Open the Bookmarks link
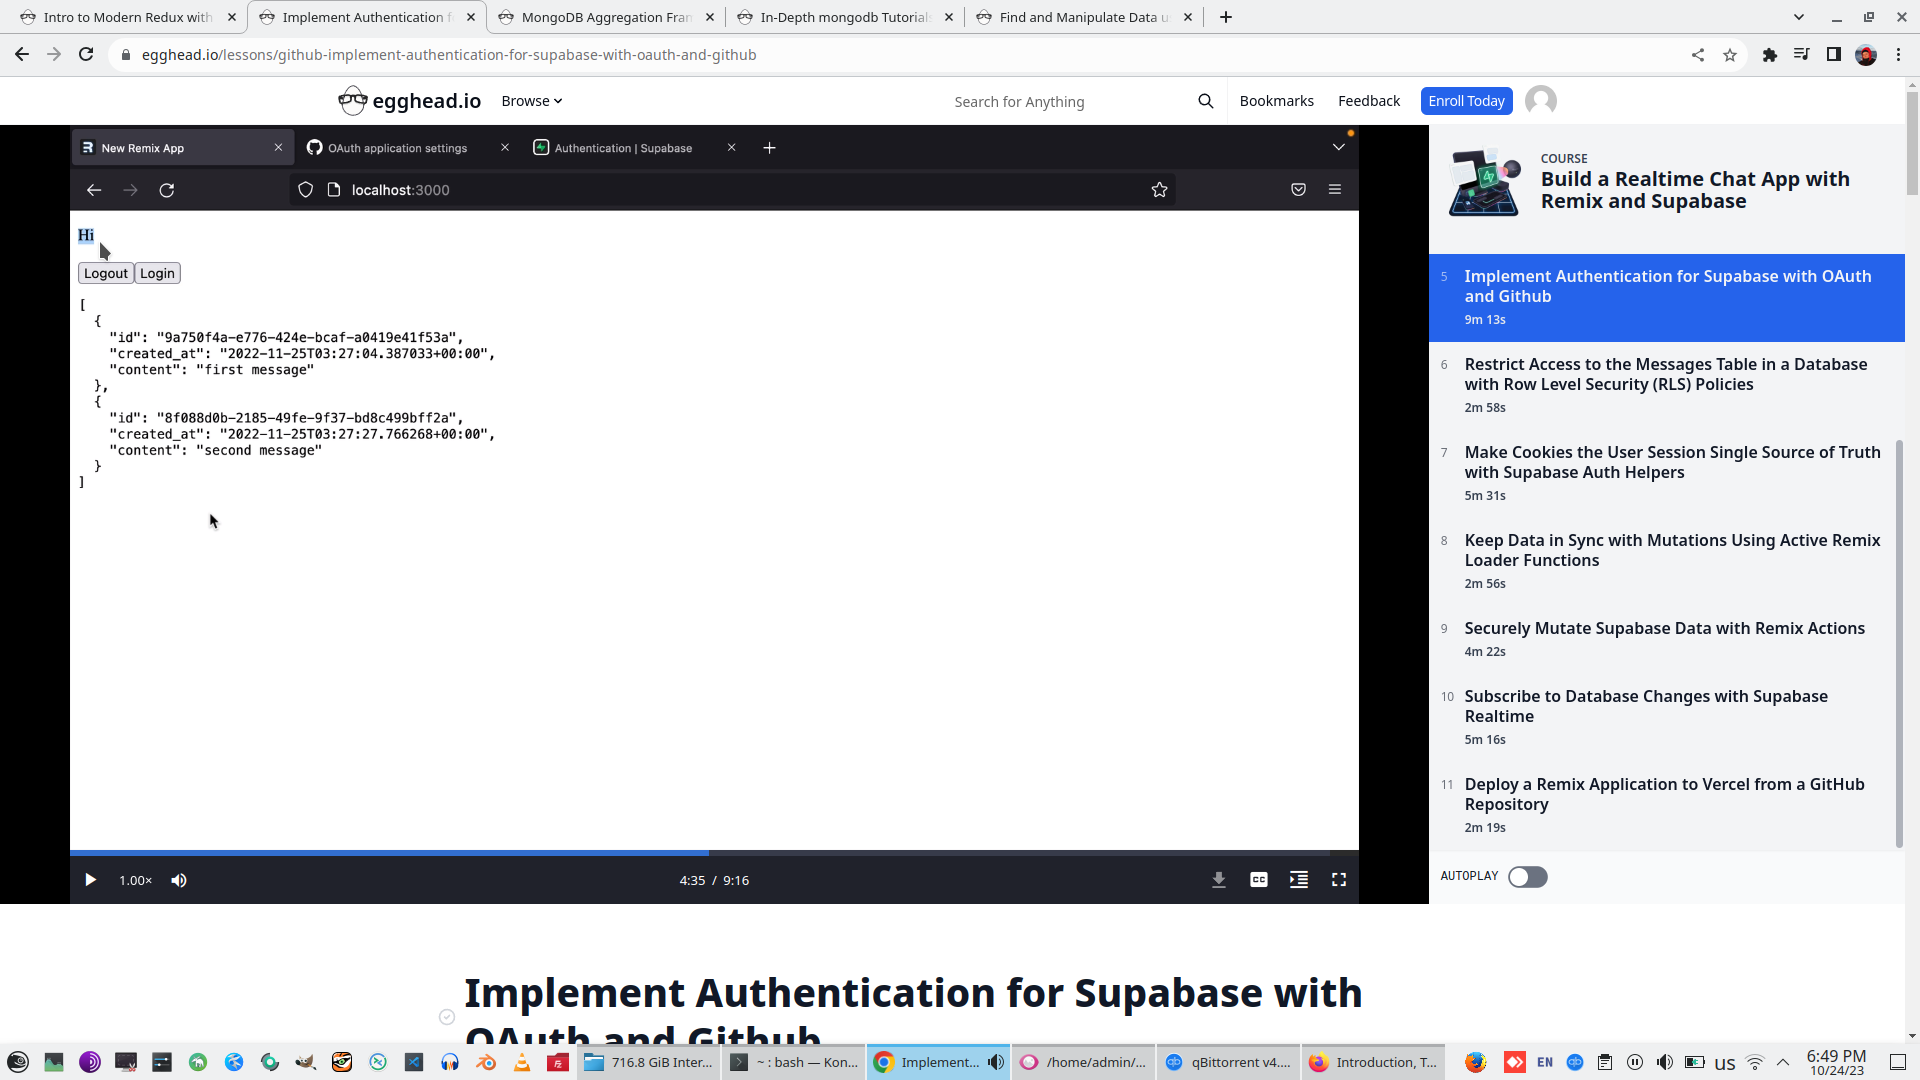 (1276, 101)
